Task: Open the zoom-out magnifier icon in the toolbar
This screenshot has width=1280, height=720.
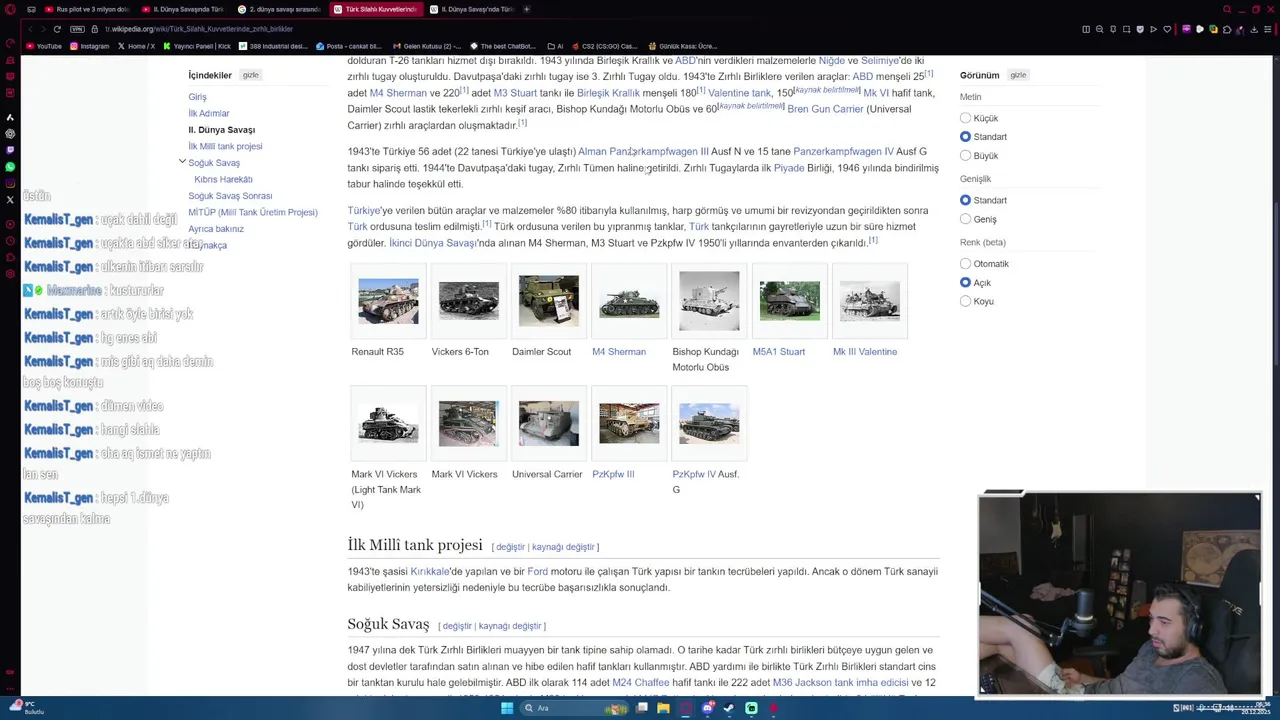Action: click(1099, 29)
